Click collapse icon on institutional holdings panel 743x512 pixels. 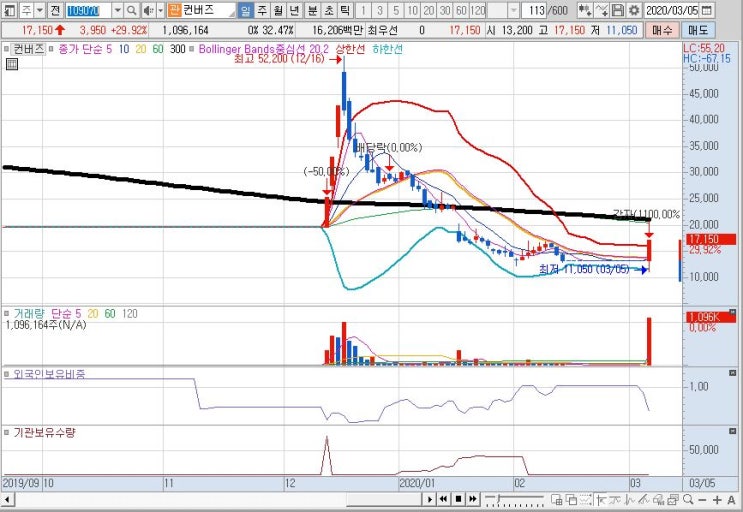pos(733,431)
